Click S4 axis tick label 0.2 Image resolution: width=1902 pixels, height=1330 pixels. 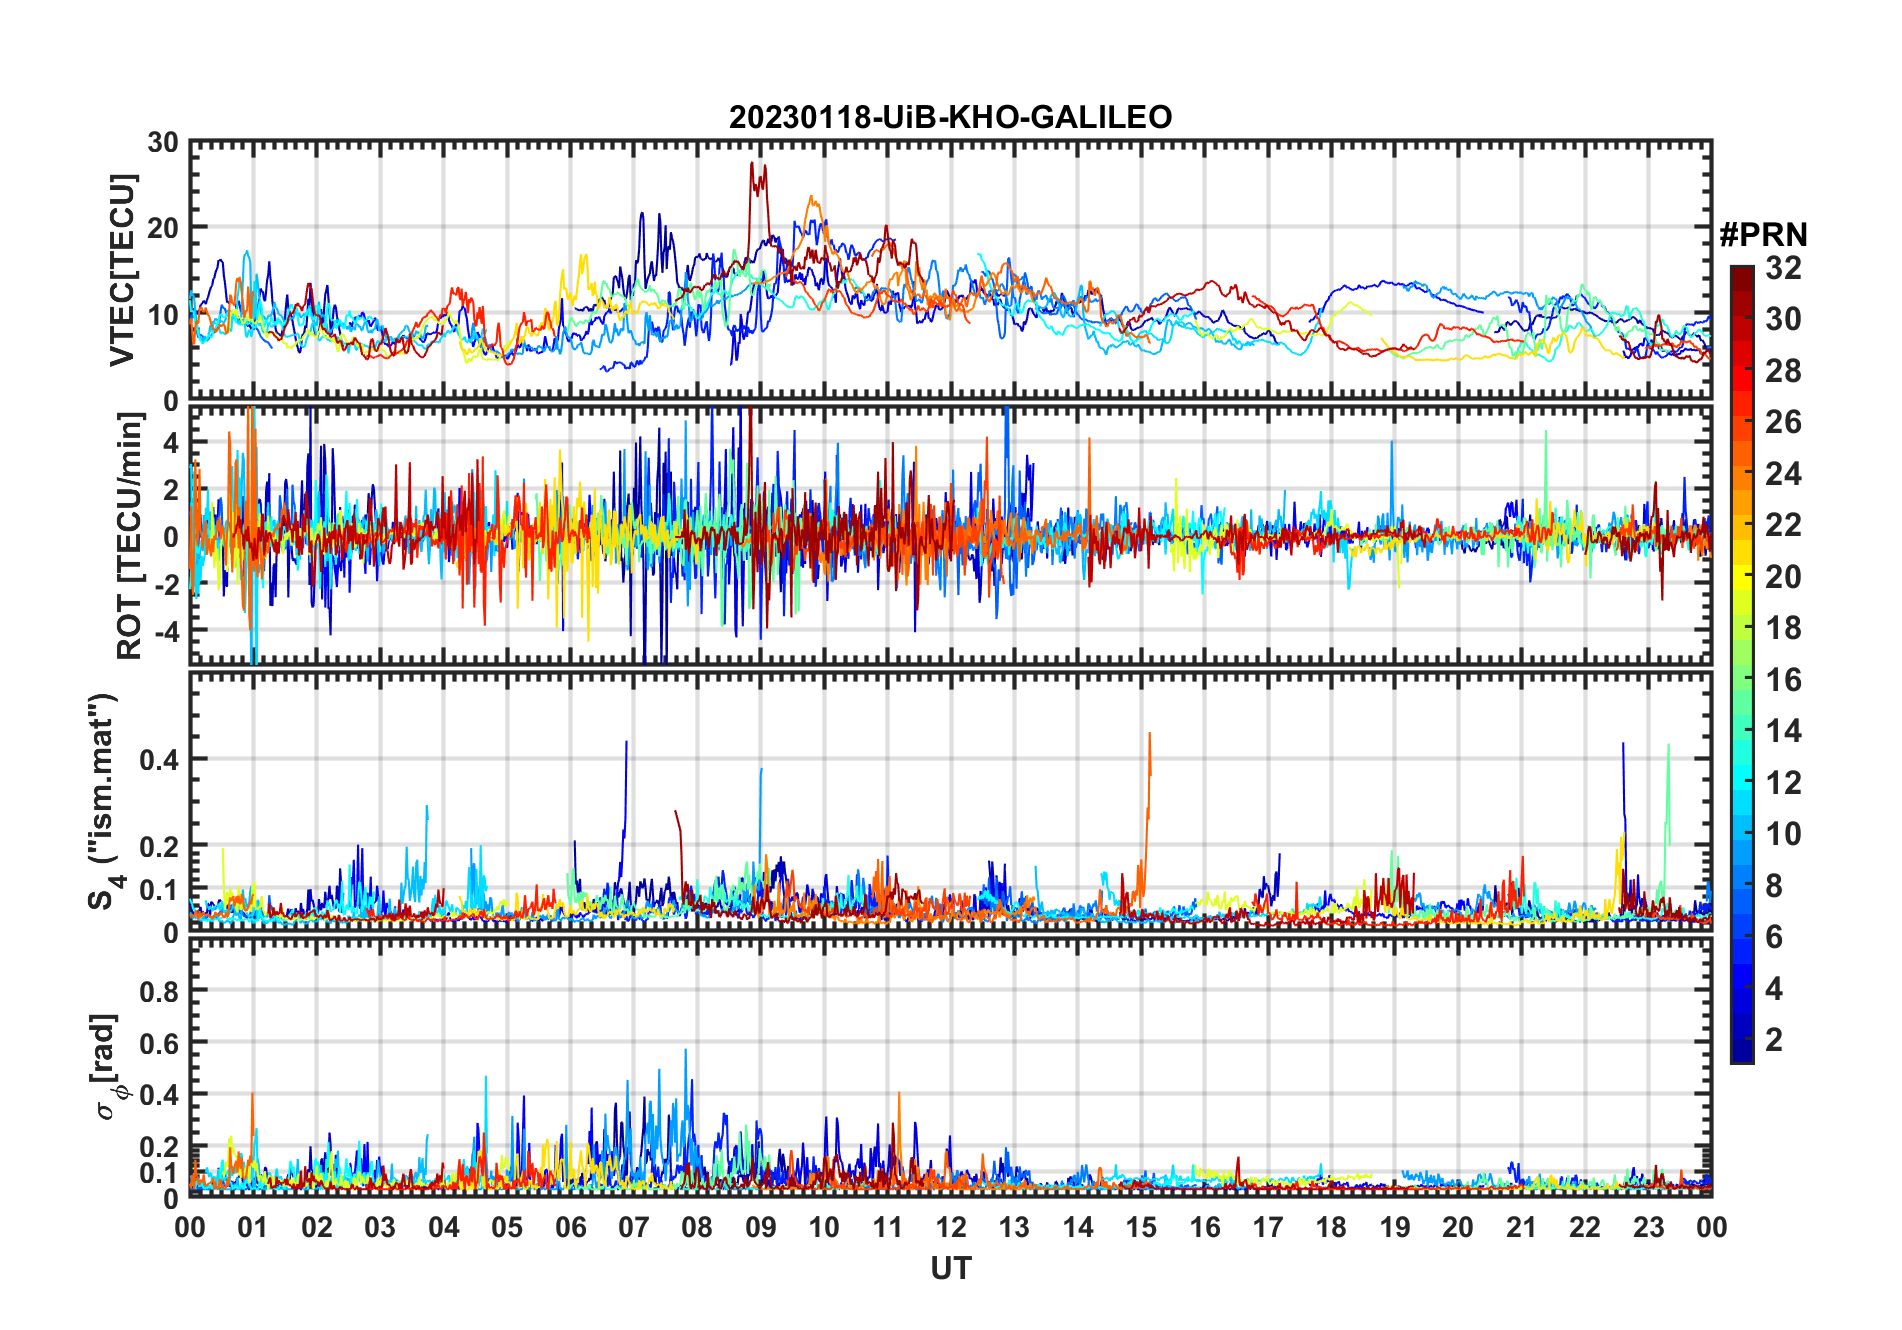160,846
